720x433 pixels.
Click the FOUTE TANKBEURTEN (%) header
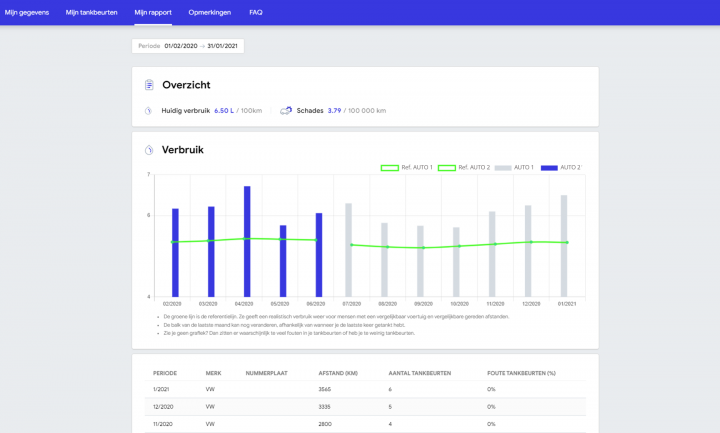click(x=521, y=373)
